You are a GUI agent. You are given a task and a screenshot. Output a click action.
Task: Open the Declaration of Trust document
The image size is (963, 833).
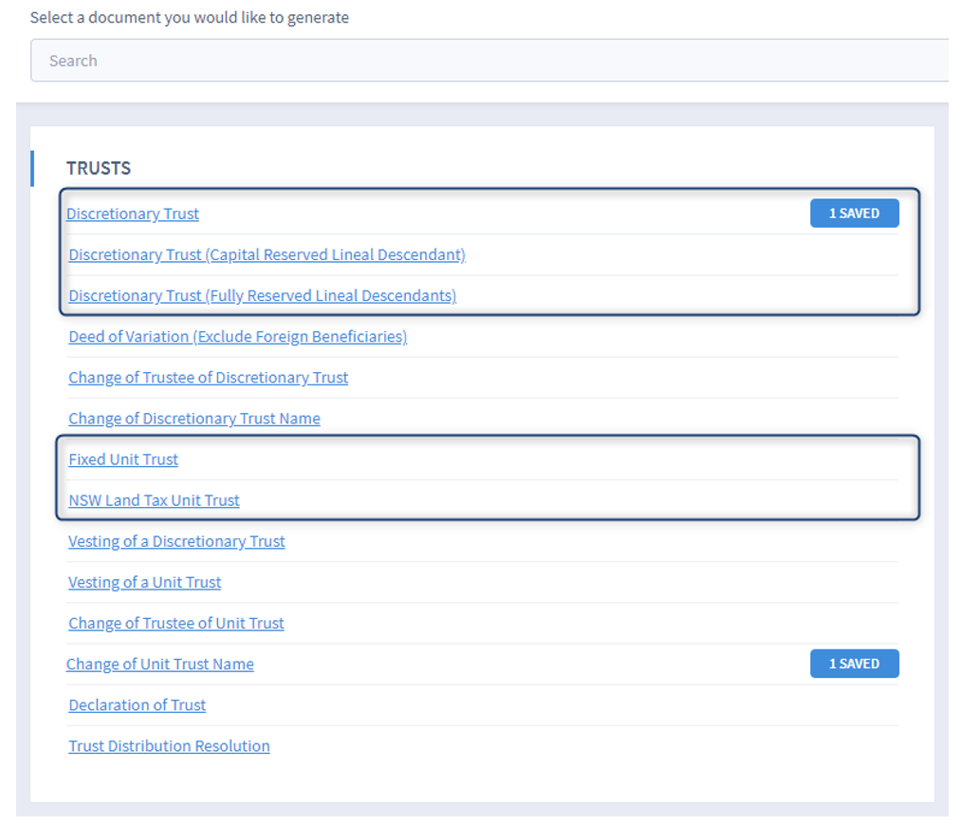[x=137, y=706]
